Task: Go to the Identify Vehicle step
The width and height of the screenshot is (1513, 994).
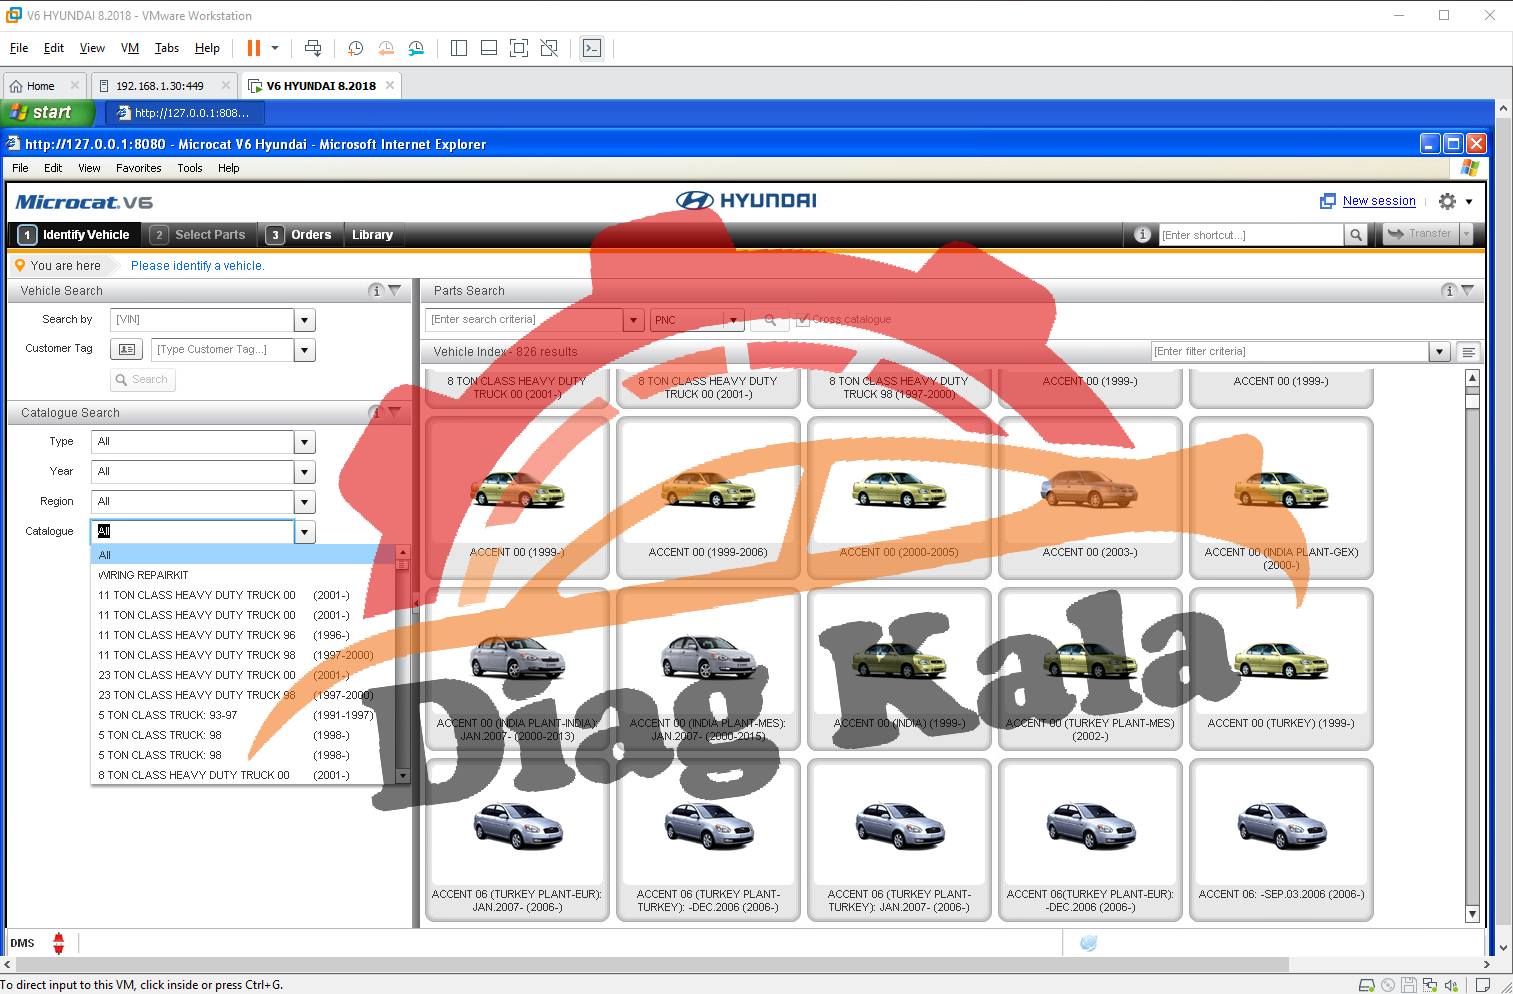Action: 76,235
